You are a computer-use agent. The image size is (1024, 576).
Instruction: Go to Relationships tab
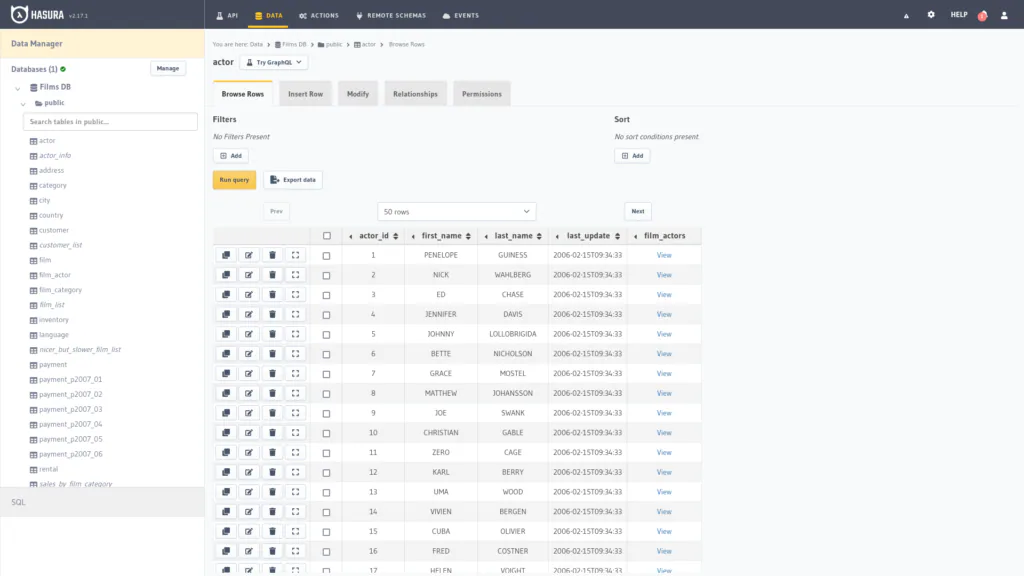point(415,94)
